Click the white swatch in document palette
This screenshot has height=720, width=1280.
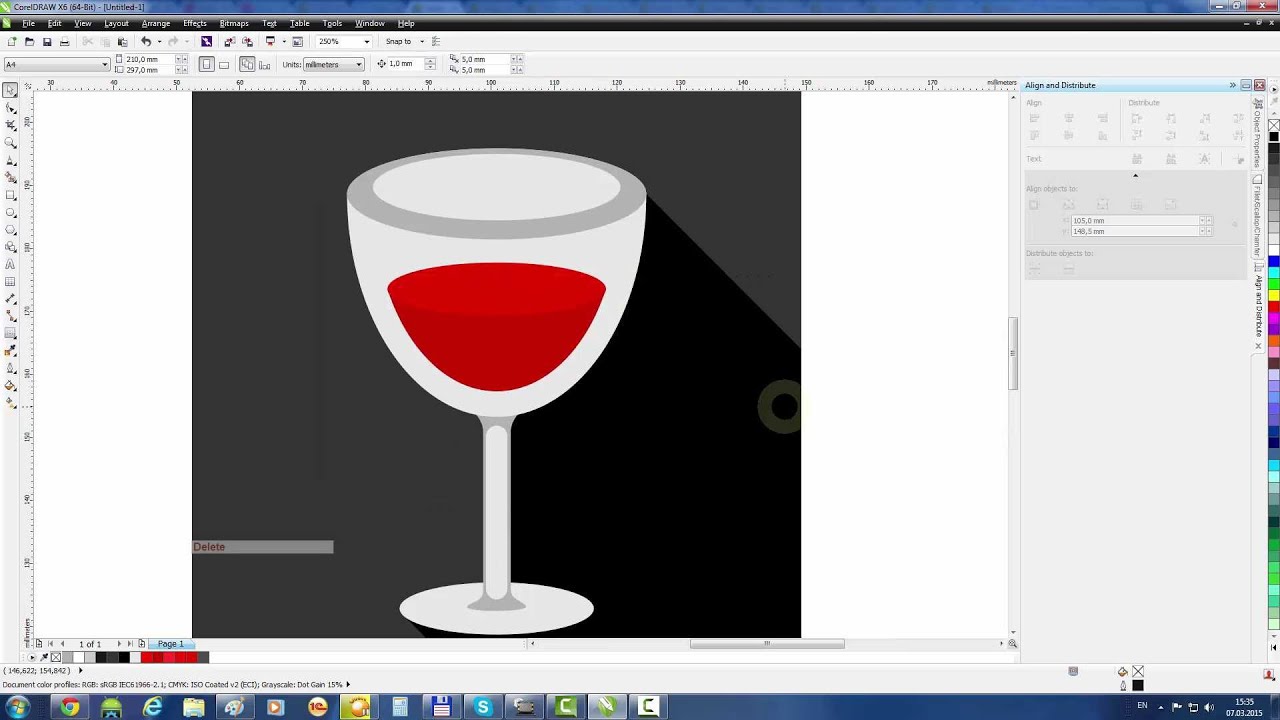78,658
